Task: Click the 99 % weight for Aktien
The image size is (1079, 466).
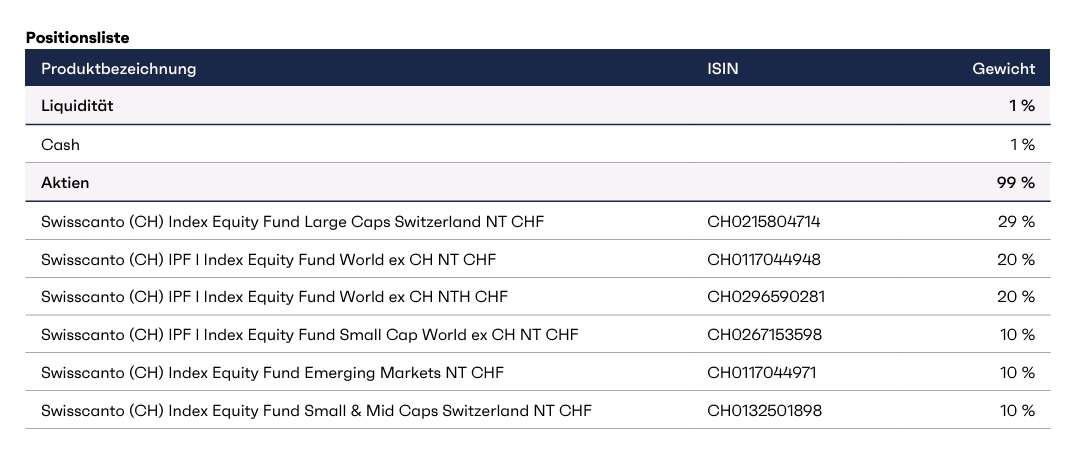Action: pyautogui.click(x=1014, y=183)
